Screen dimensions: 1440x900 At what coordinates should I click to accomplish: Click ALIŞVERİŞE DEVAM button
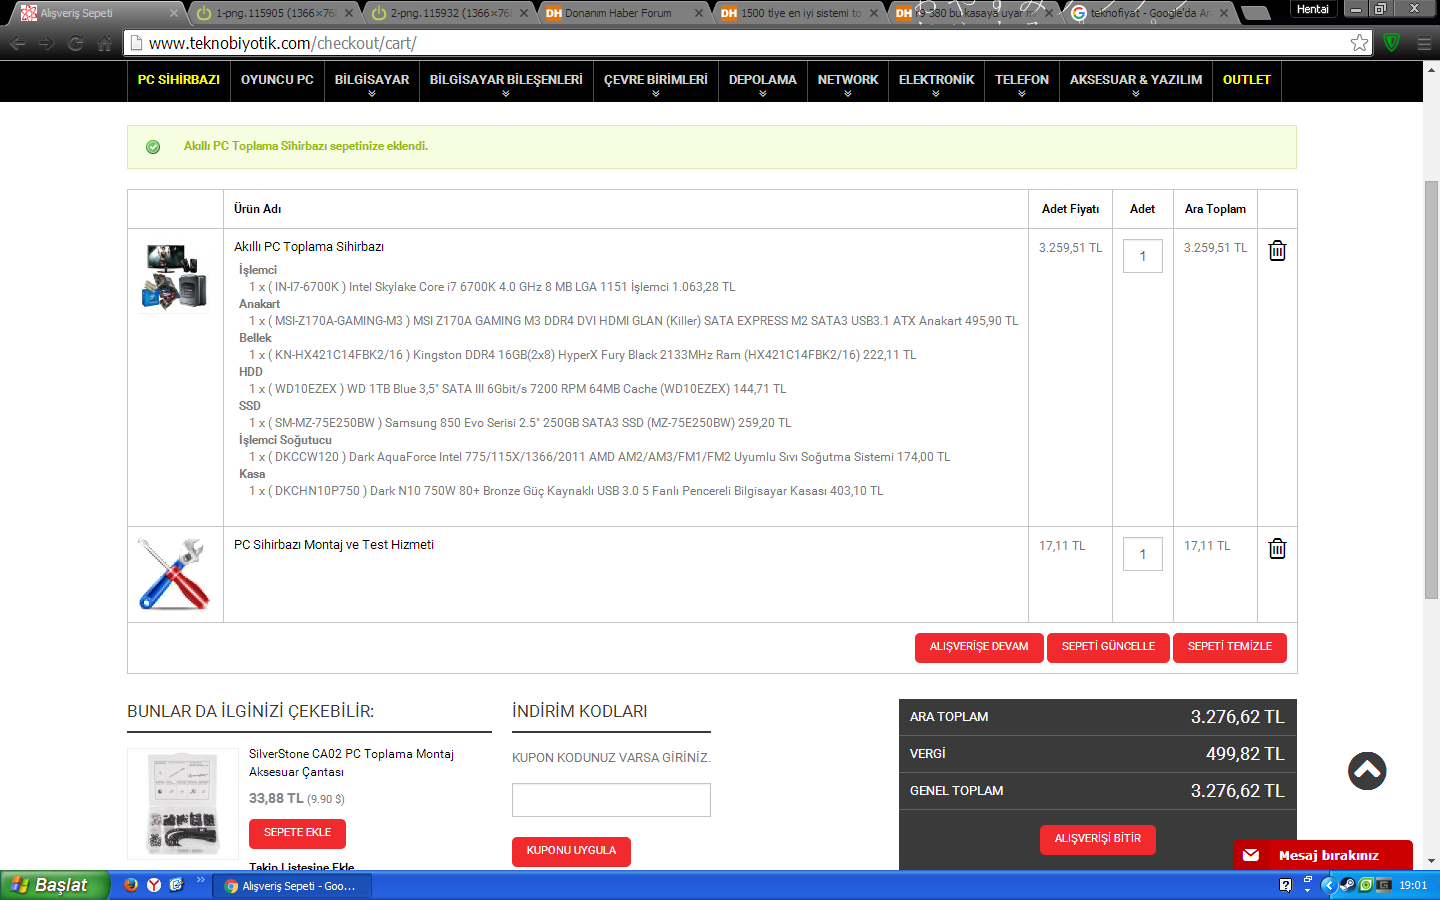coord(979,647)
